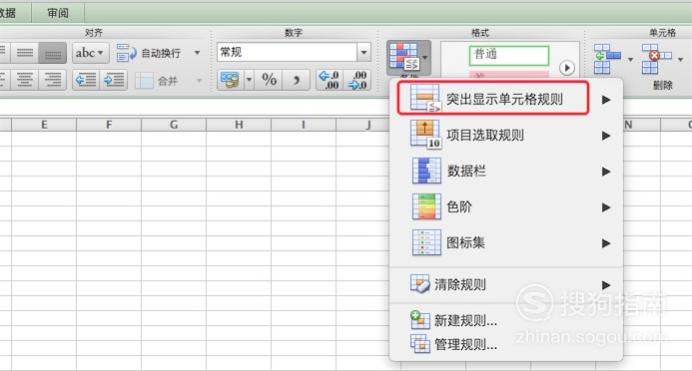This screenshot has height=371, width=692.
Task: Click the decrease decimal icon
Action: pos(357,80)
